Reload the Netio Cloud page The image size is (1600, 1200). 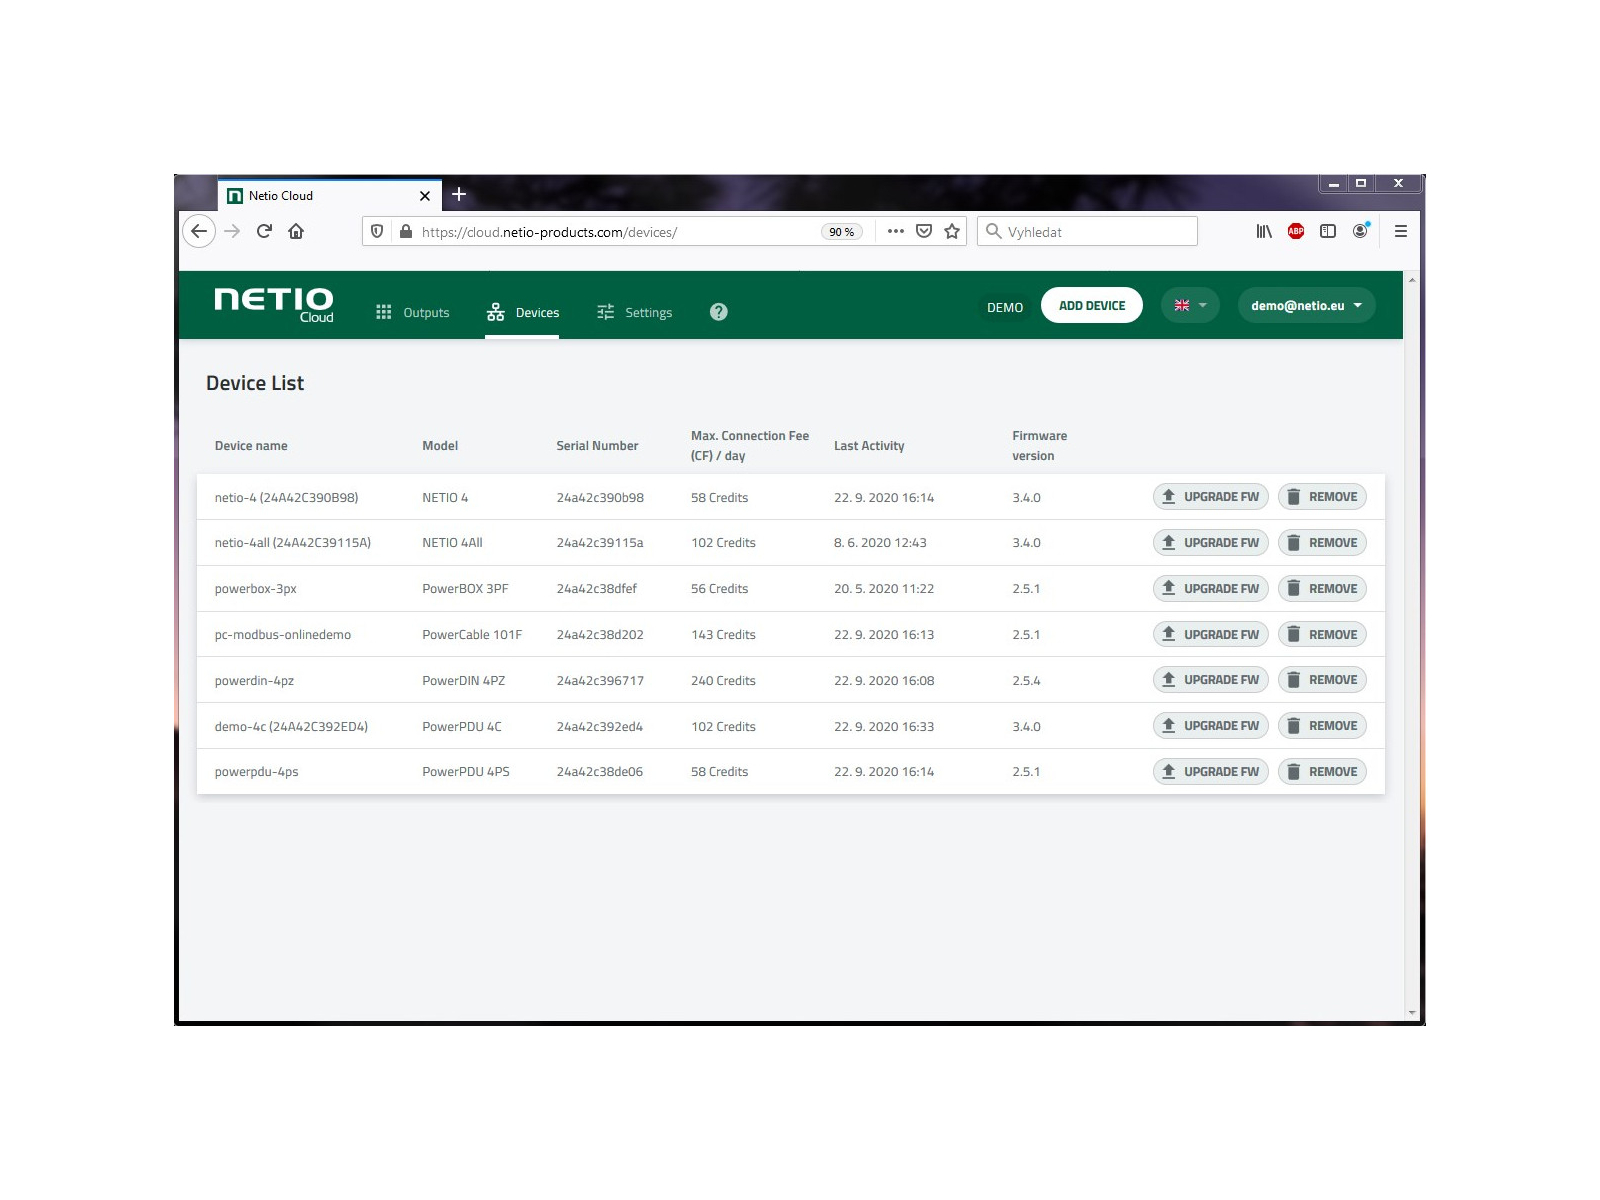pos(264,231)
